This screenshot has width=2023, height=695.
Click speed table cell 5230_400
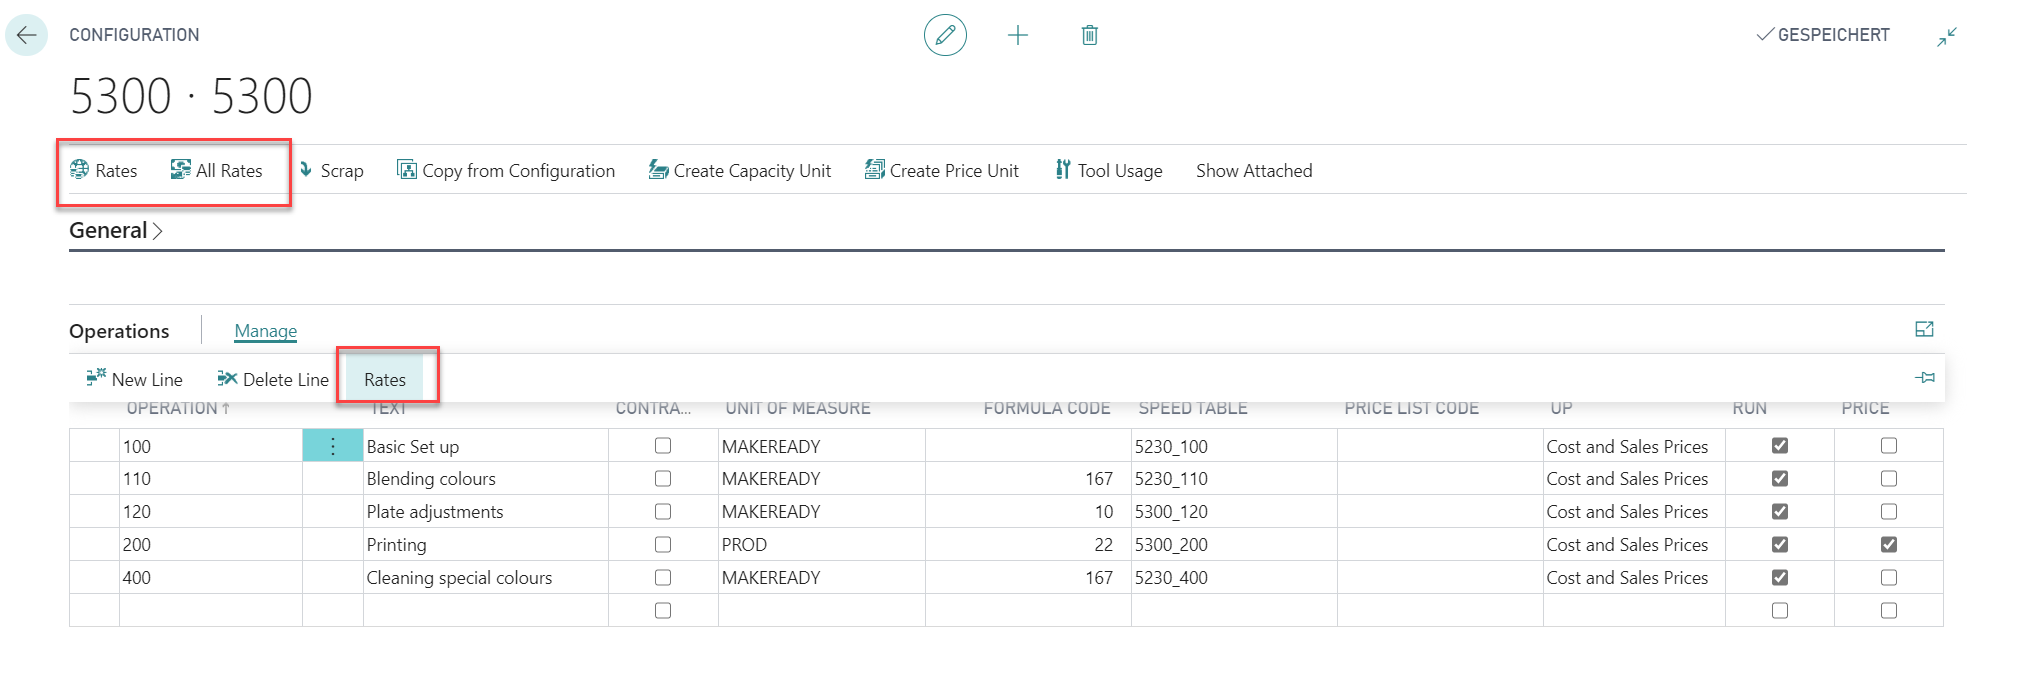(1234, 578)
